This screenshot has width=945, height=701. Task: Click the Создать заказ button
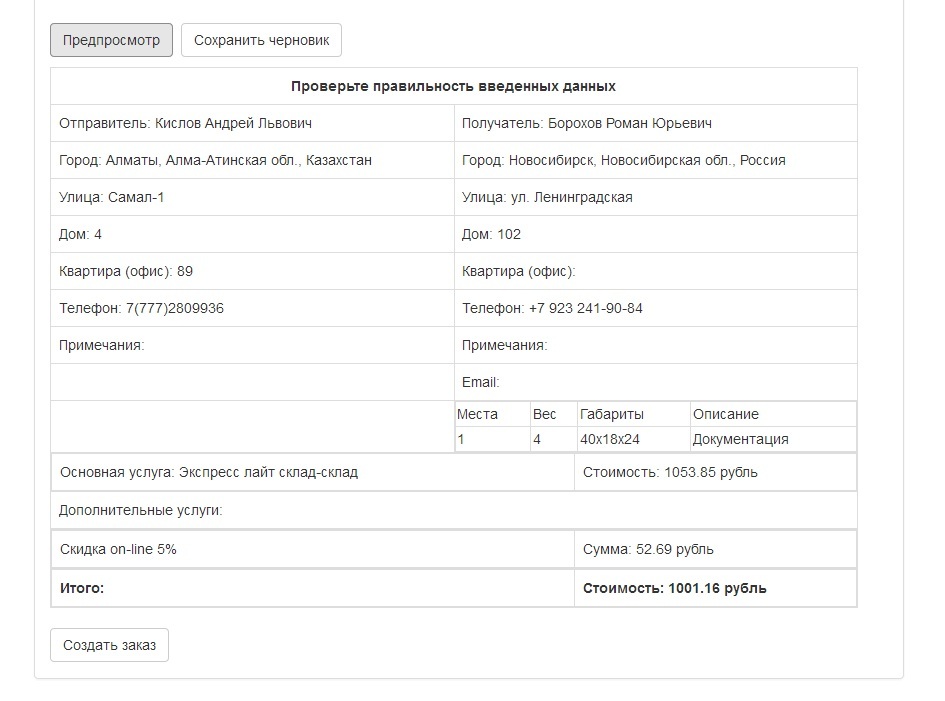pyautogui.click(x=109, y=645)
